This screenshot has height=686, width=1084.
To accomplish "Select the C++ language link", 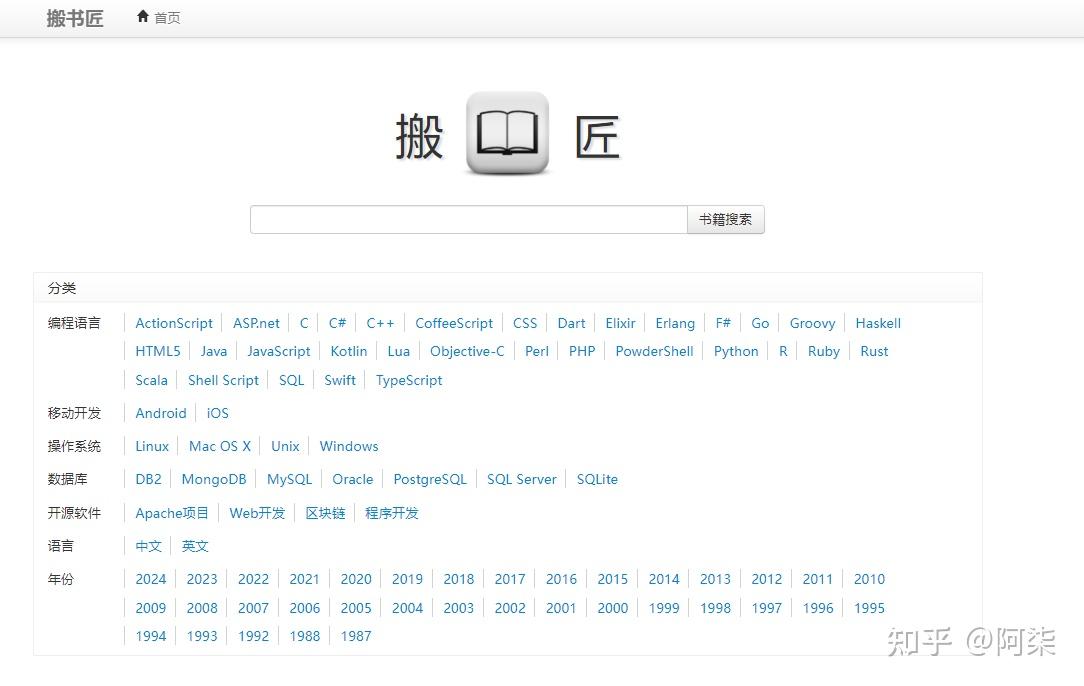I will pyautogui.click(x=380, y=323).
